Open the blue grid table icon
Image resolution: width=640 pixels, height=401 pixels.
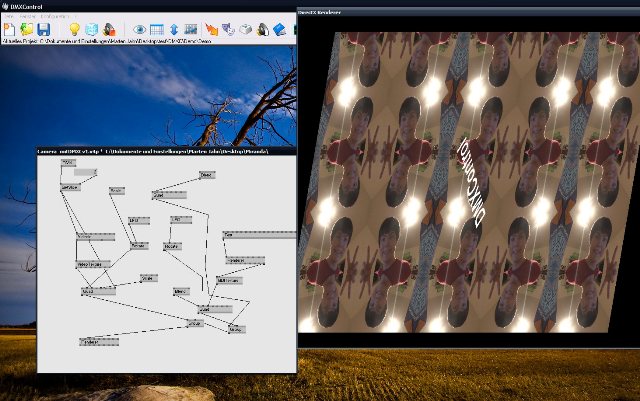[157, 30]
